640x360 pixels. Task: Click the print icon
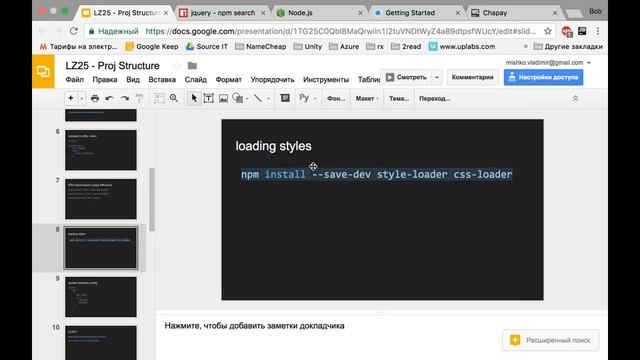[x=95, y=98]
